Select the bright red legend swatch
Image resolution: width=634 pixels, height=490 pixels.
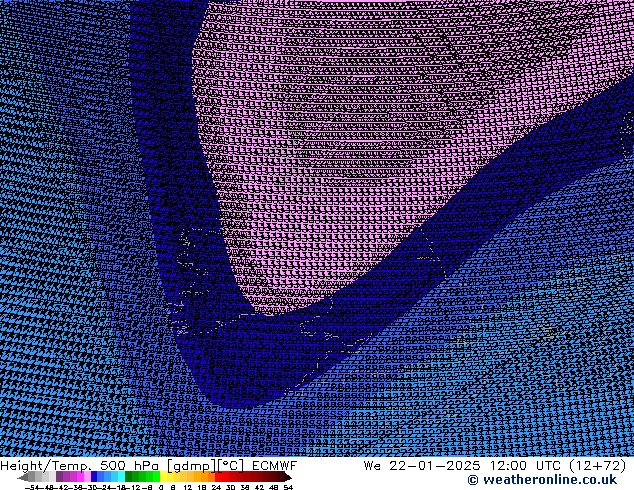[218, 477]
